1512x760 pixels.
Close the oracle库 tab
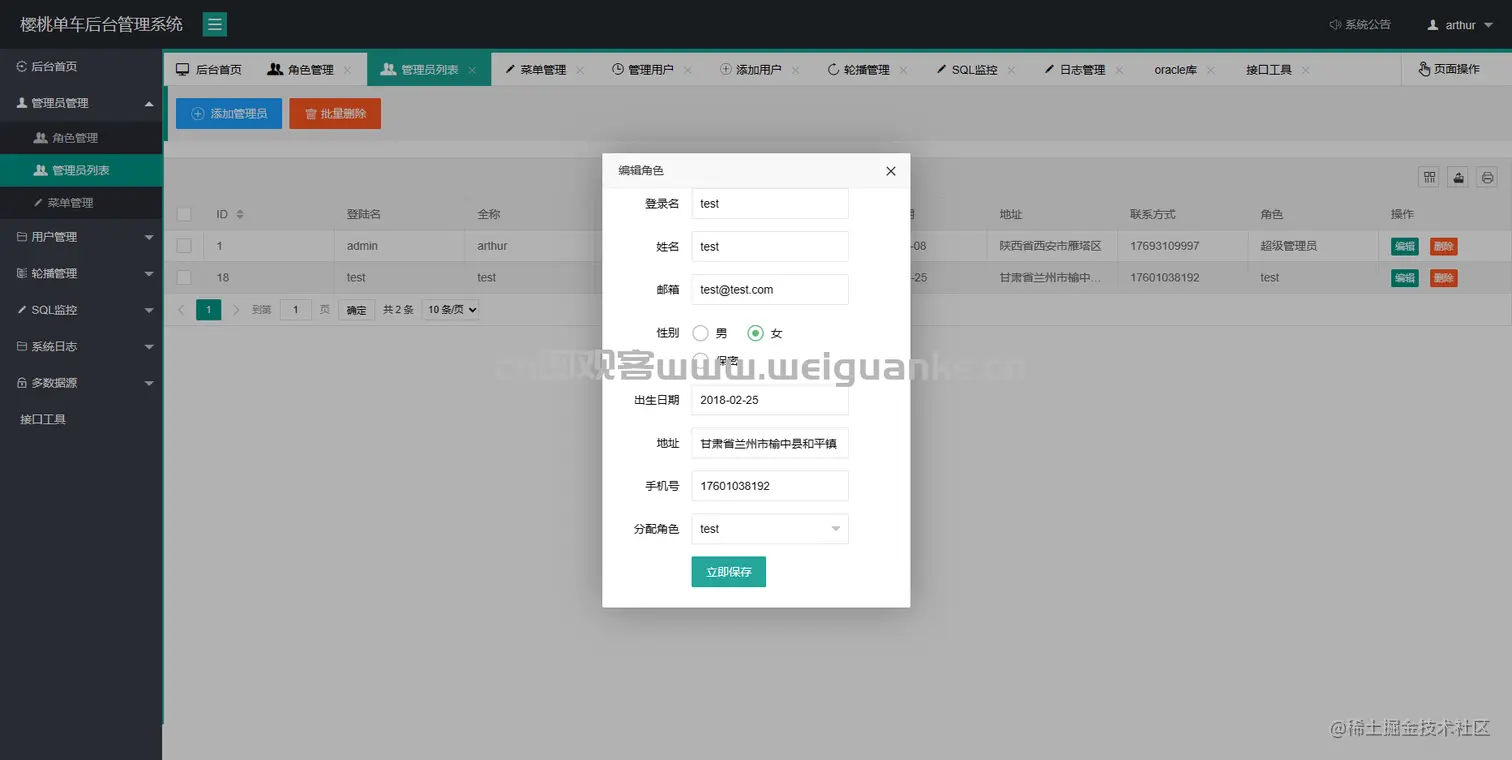(1210, 70)
